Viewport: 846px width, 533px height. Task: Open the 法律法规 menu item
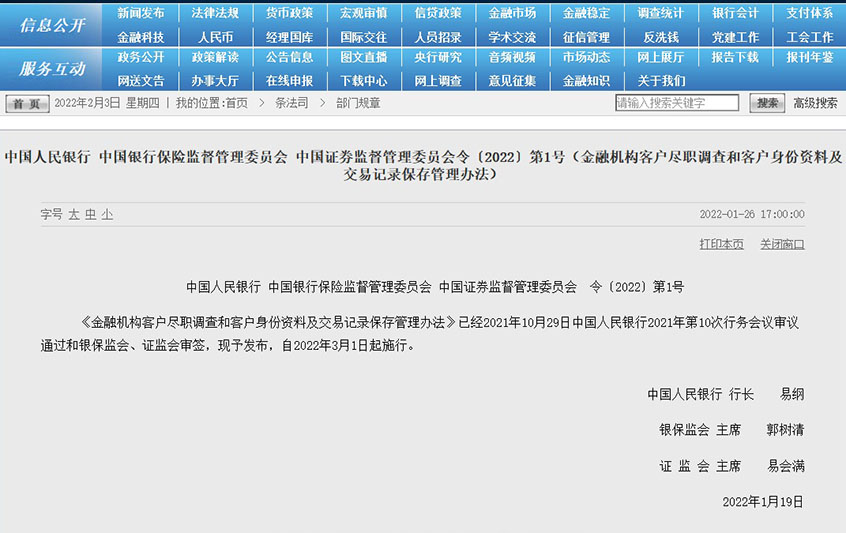(x=215, y=13)
